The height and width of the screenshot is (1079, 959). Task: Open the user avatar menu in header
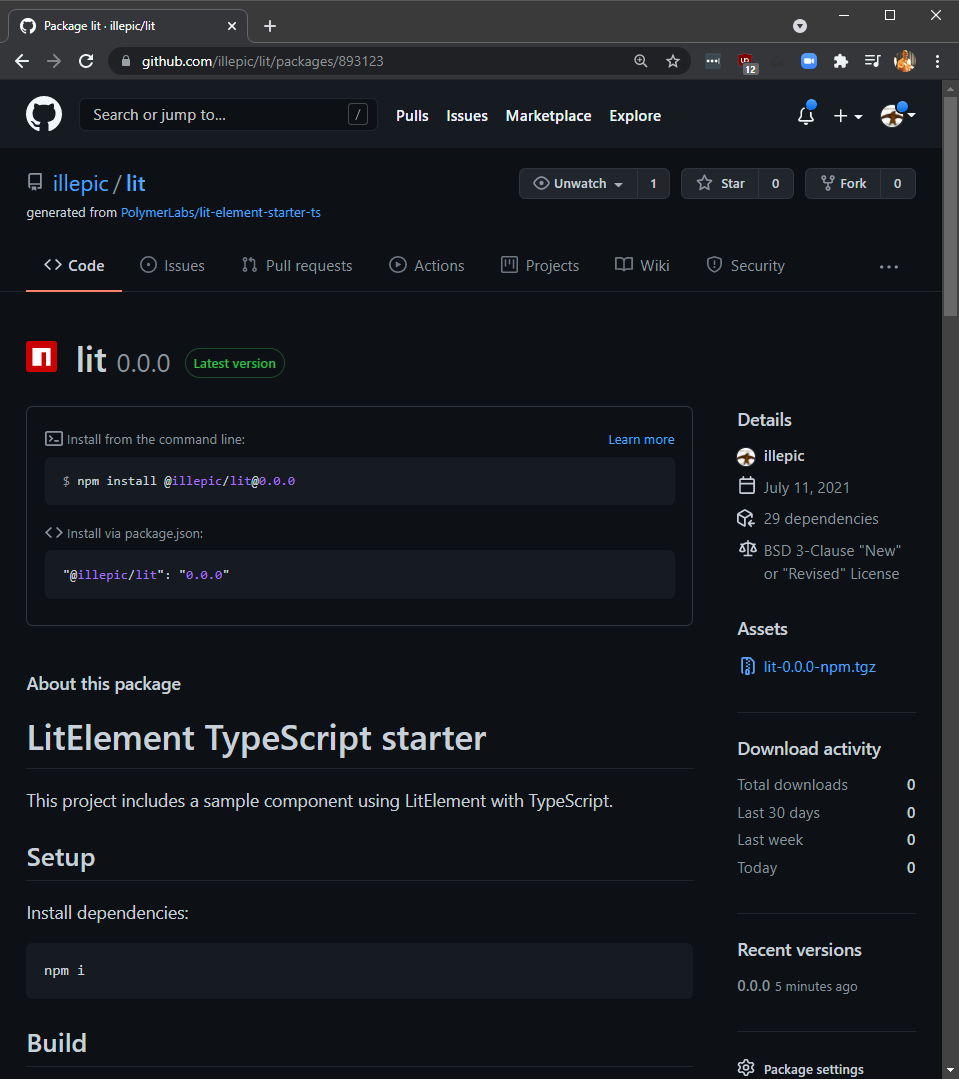(x=897, y=115)
